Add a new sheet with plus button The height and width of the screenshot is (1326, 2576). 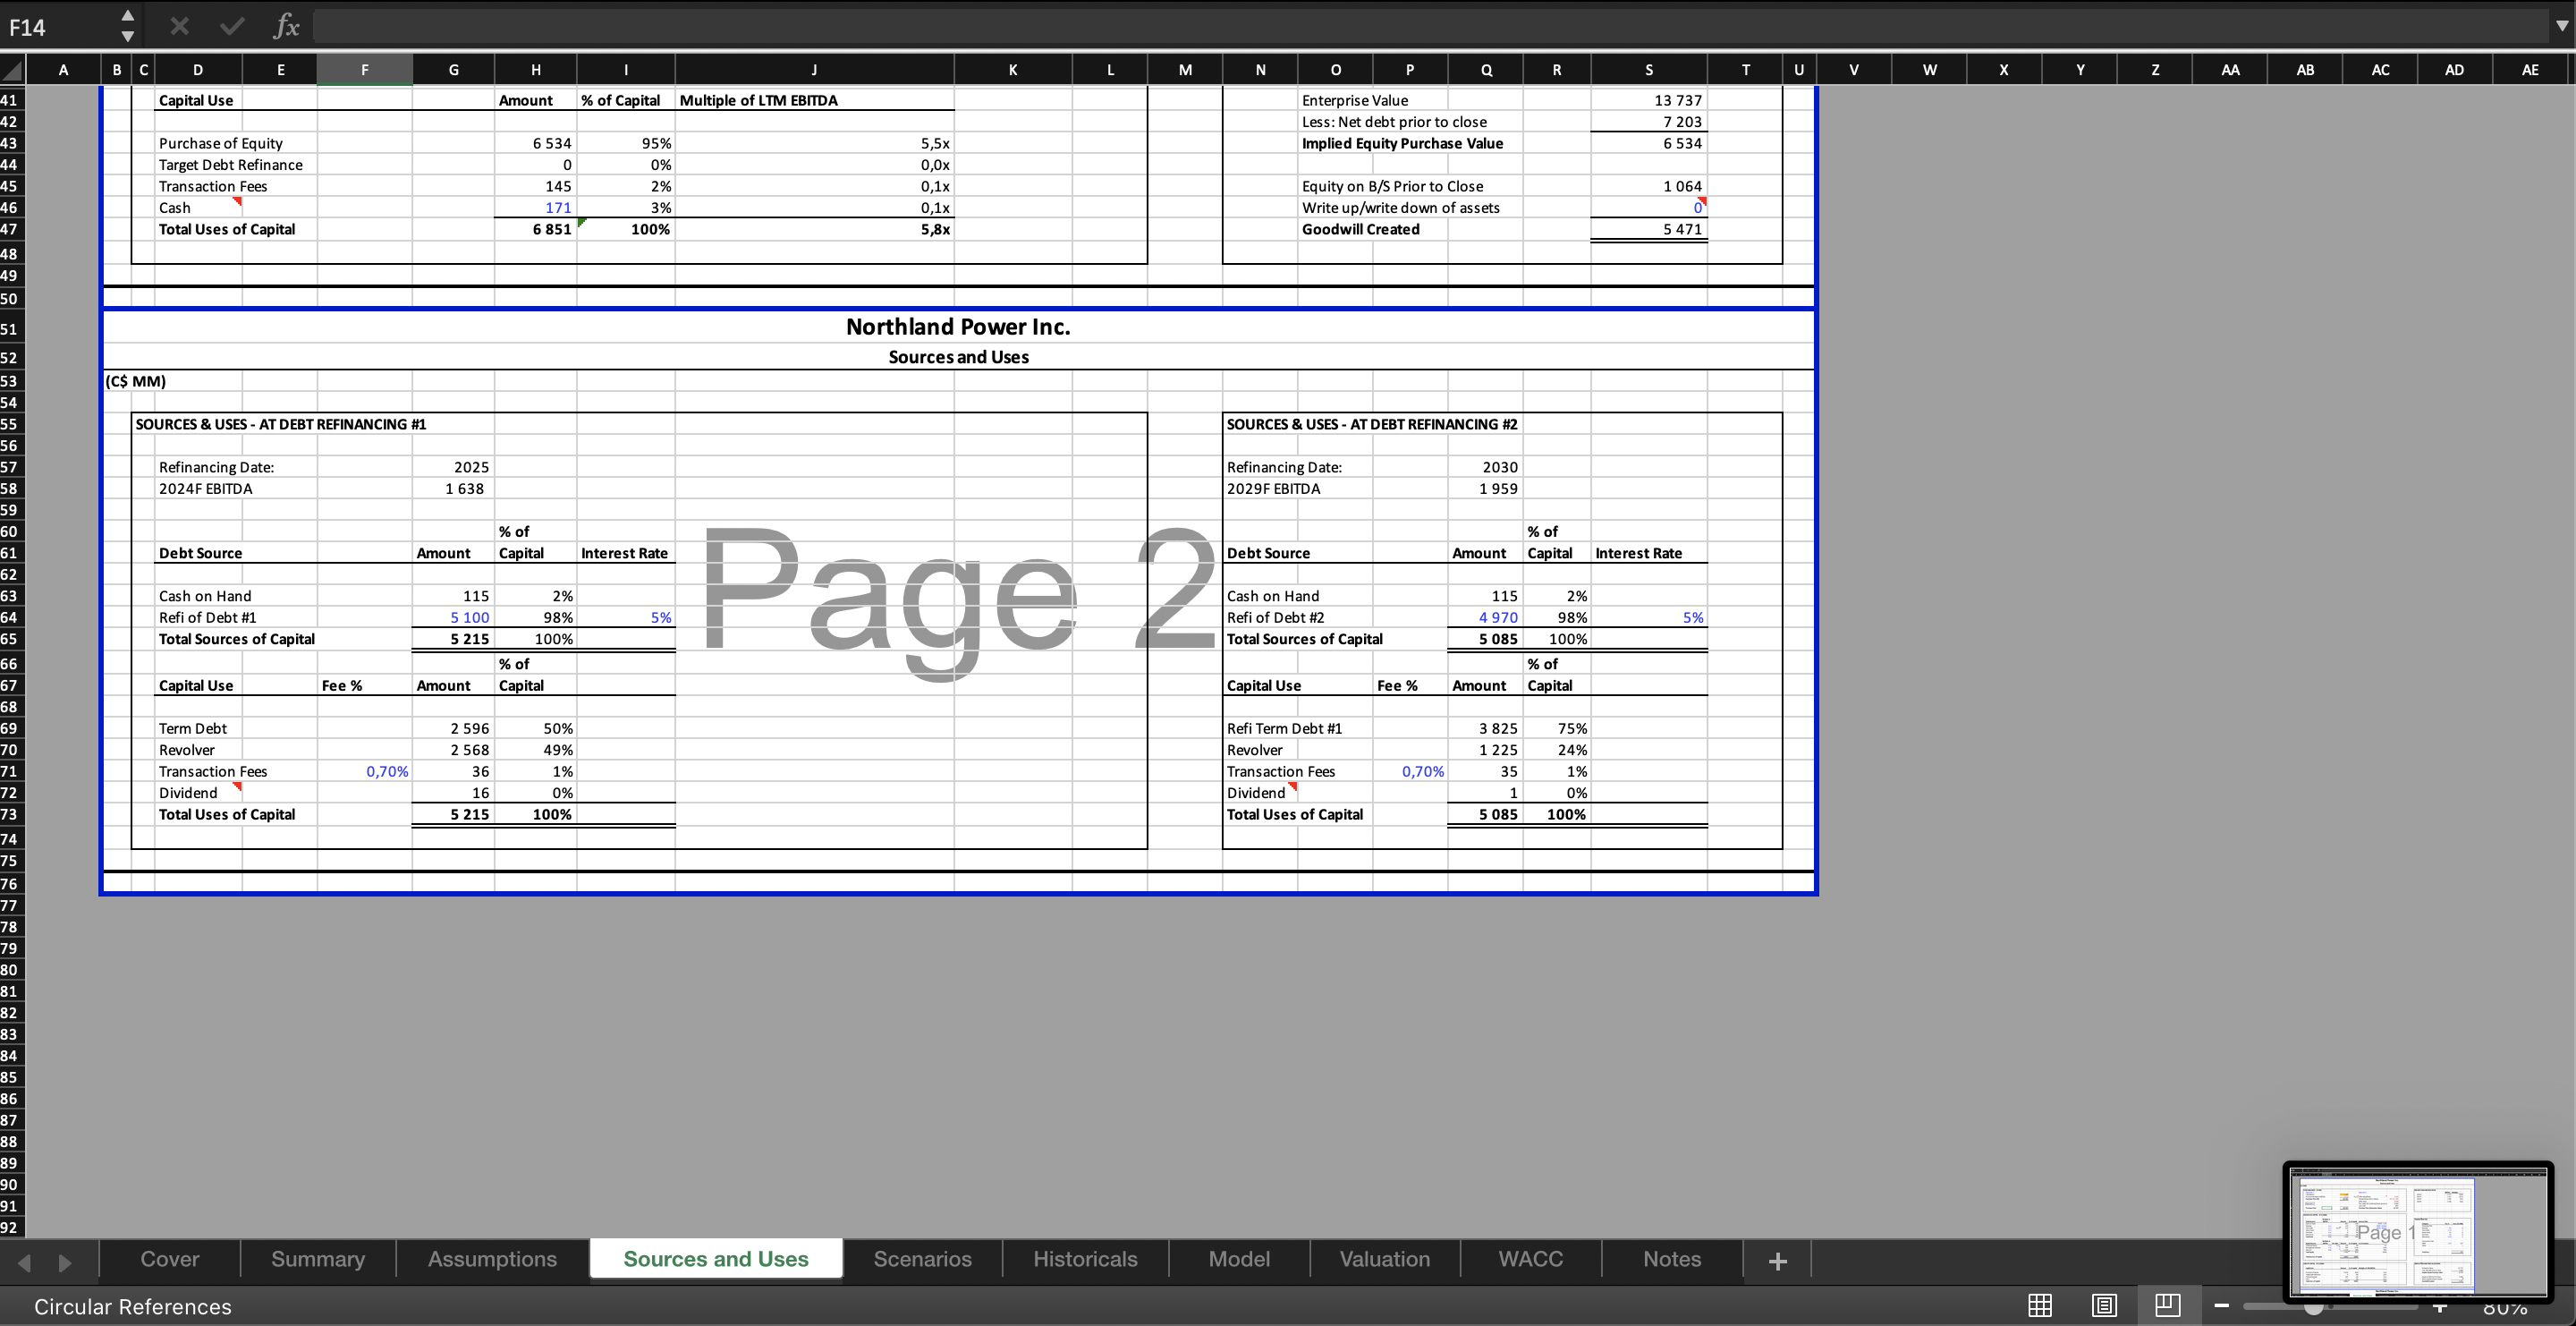1777,1261
